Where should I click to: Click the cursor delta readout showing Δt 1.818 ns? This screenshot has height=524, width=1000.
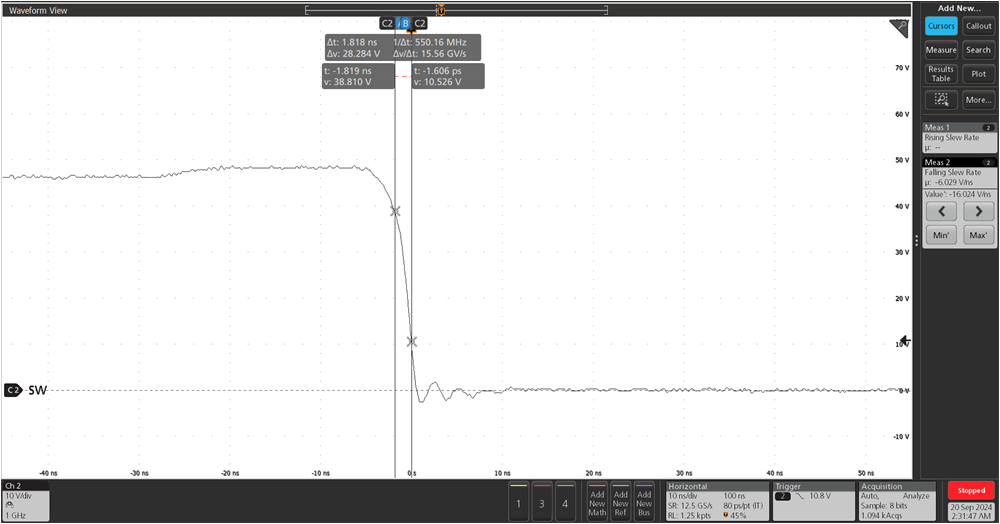pyautogui.click(x=403, y=48)
